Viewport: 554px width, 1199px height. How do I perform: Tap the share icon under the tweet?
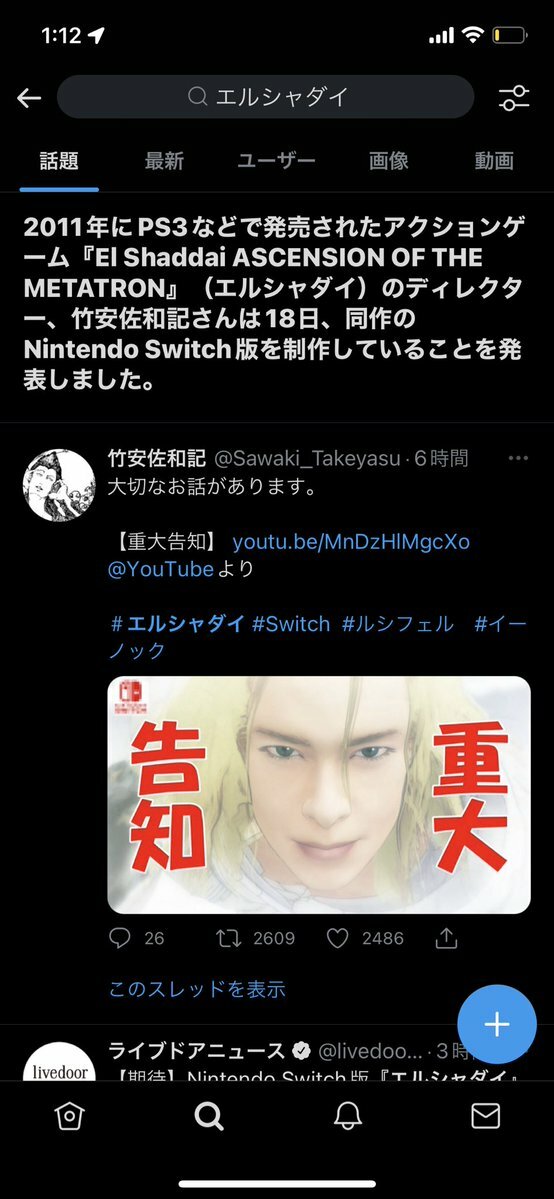point(446,937)
